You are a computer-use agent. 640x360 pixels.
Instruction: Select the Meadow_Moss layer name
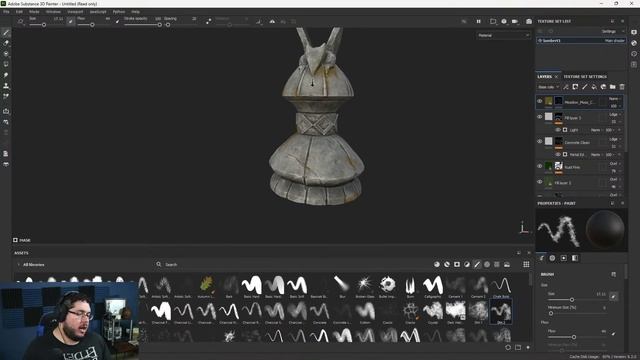(x=579, y=102)
